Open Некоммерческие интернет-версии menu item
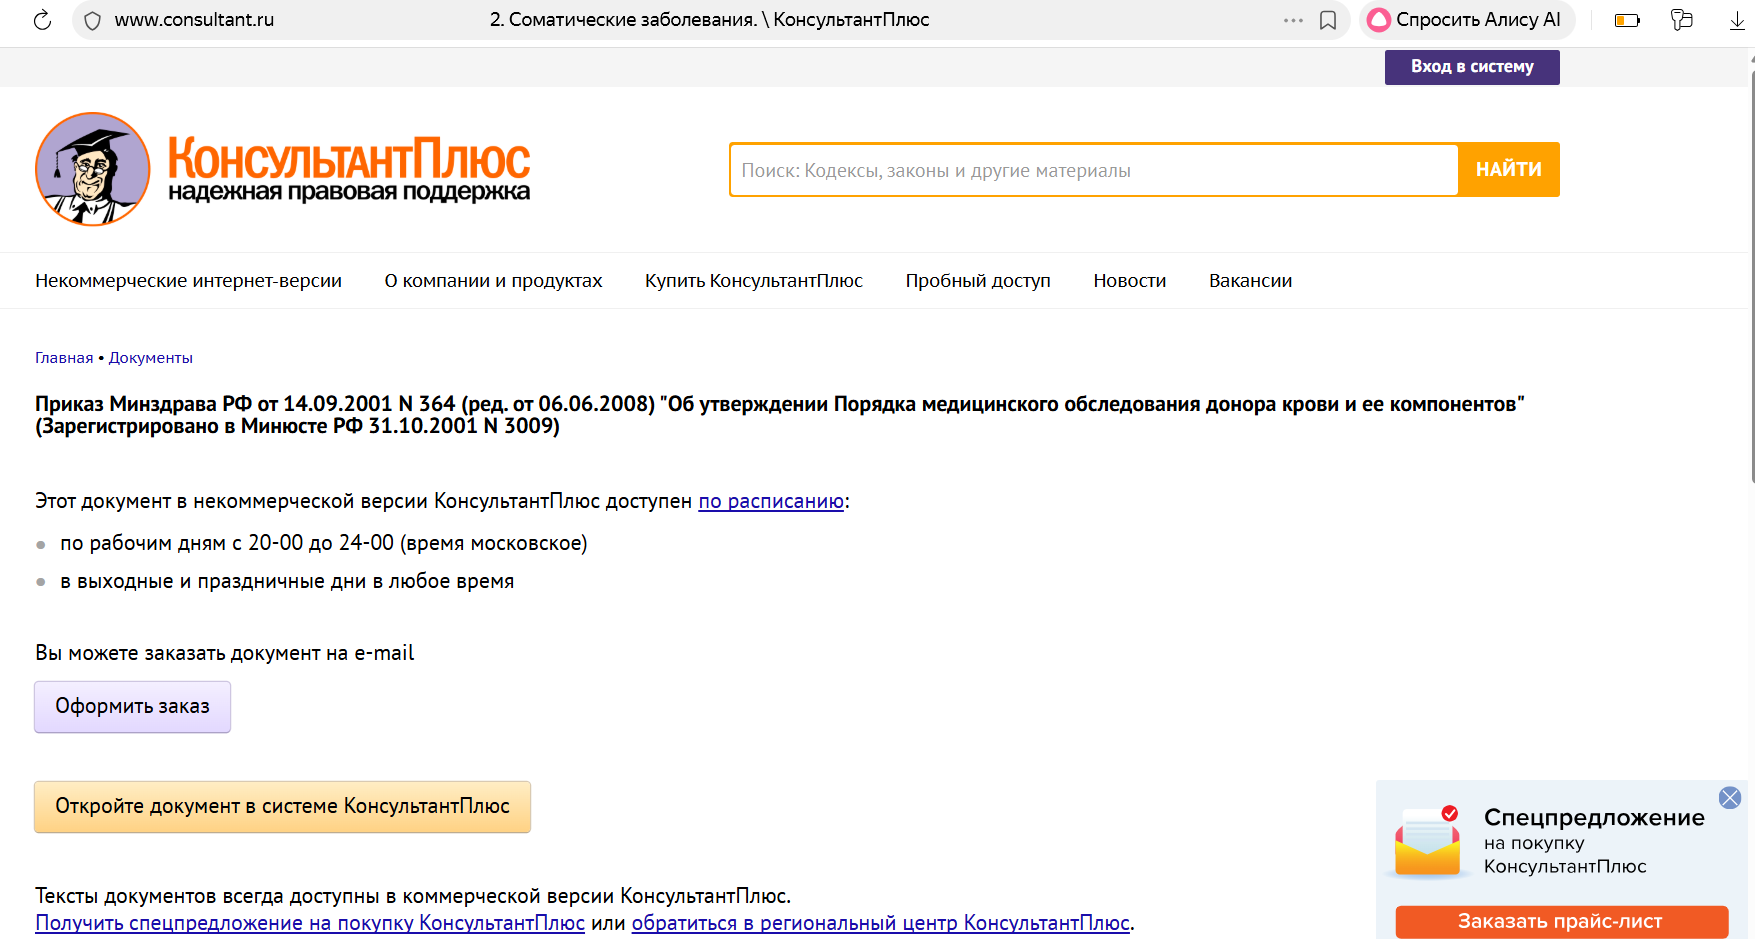1755x939 pixels. pos(188,281)
